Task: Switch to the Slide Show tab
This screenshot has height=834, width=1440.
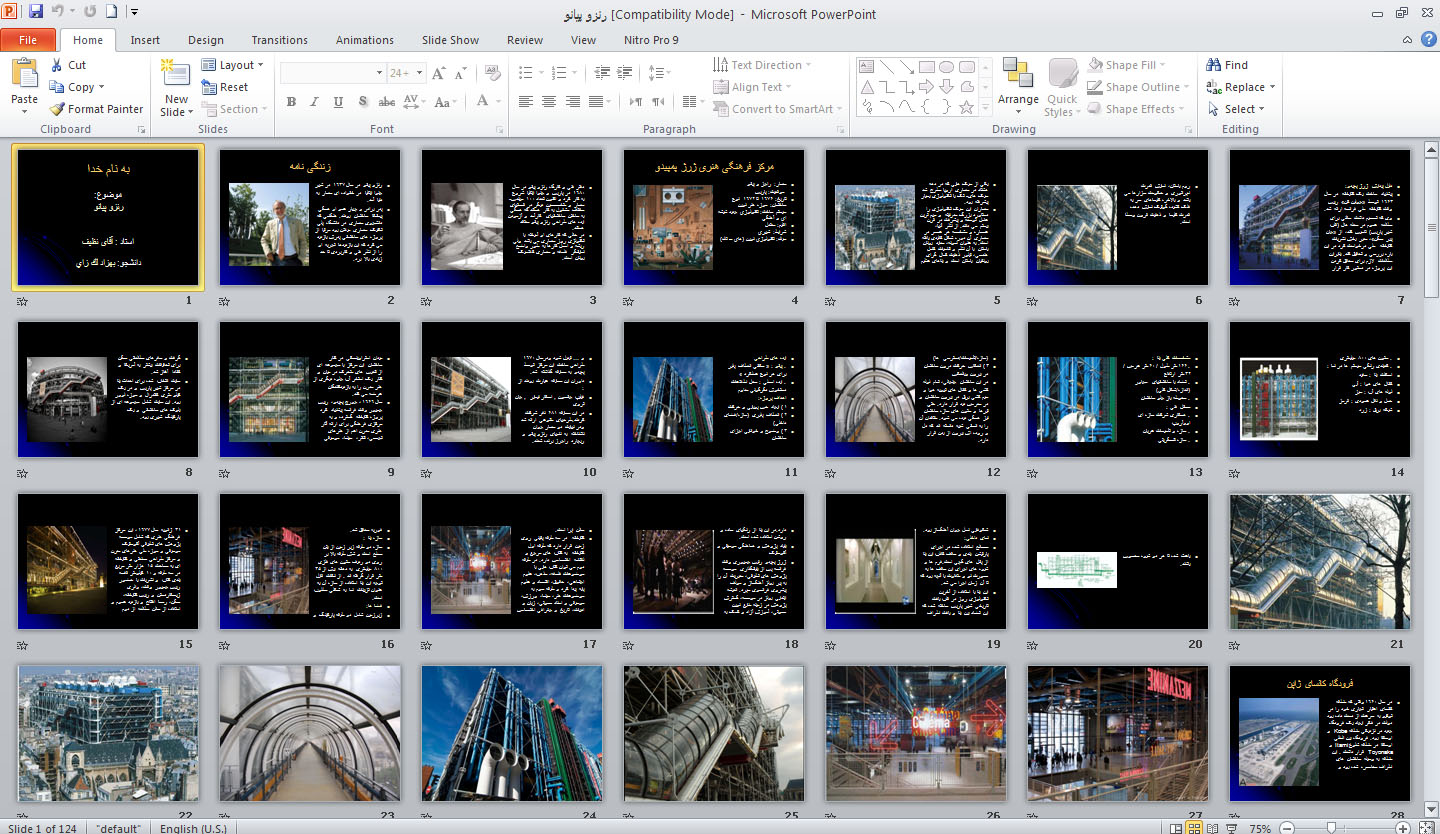Action: [450, 40]
